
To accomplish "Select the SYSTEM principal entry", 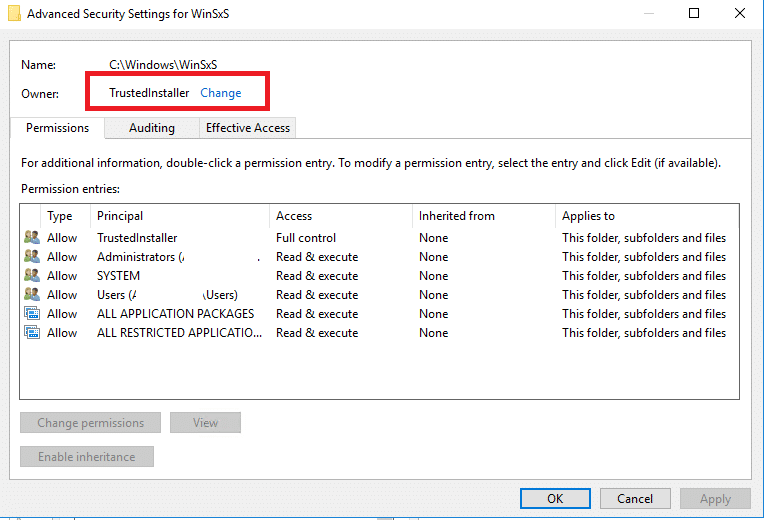I will click(118, 276).
